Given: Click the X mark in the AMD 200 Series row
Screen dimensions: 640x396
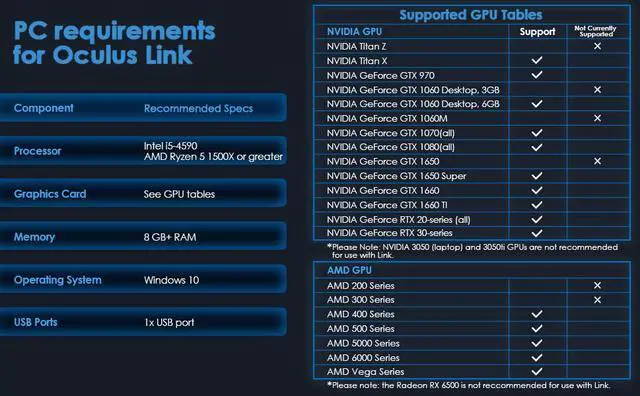Looking at the screenshot, I should 597,285.
